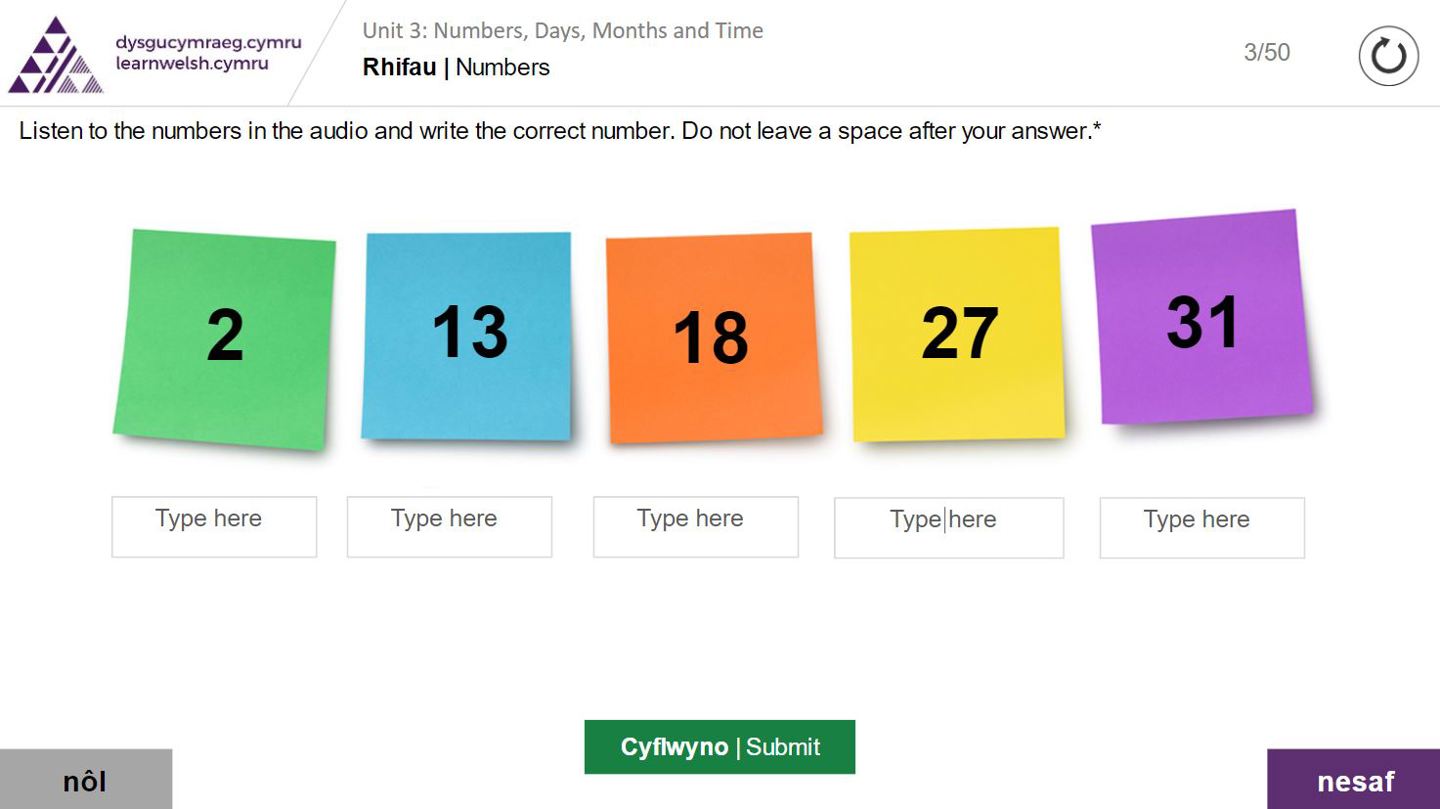Click the green sticky note numbered 2
This screenshot has height=809, width=1440.
224,337
